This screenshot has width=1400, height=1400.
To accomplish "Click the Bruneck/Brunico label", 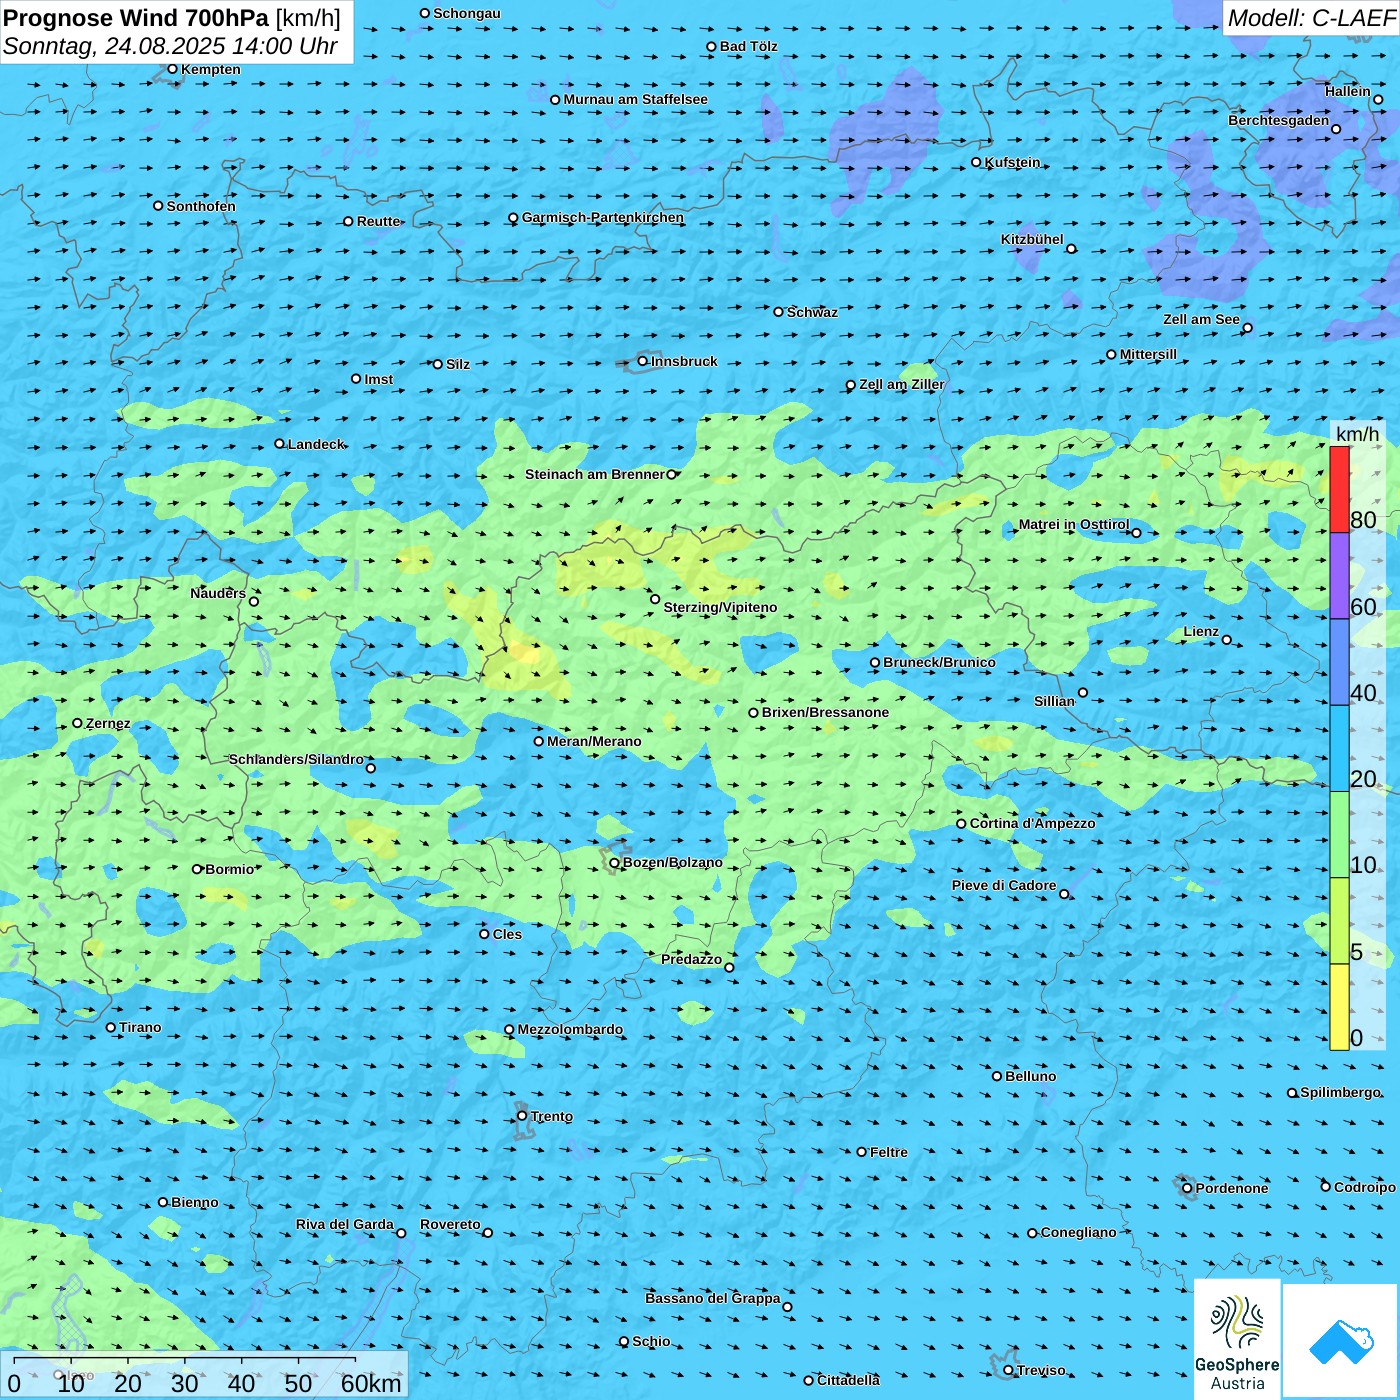I will 939,662.
